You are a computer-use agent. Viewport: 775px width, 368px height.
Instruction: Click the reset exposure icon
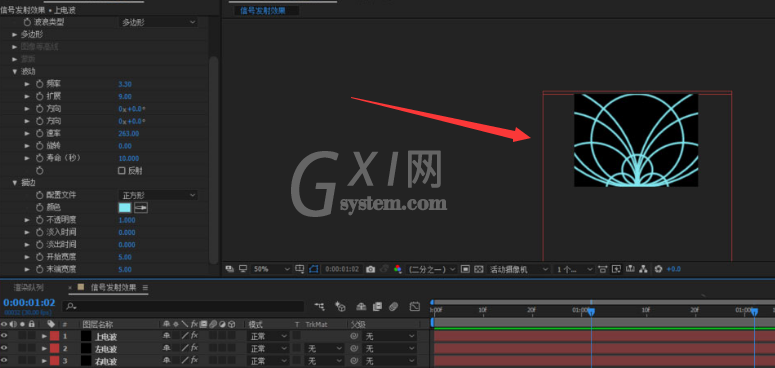pyautogui.click(x=658, y=269)
